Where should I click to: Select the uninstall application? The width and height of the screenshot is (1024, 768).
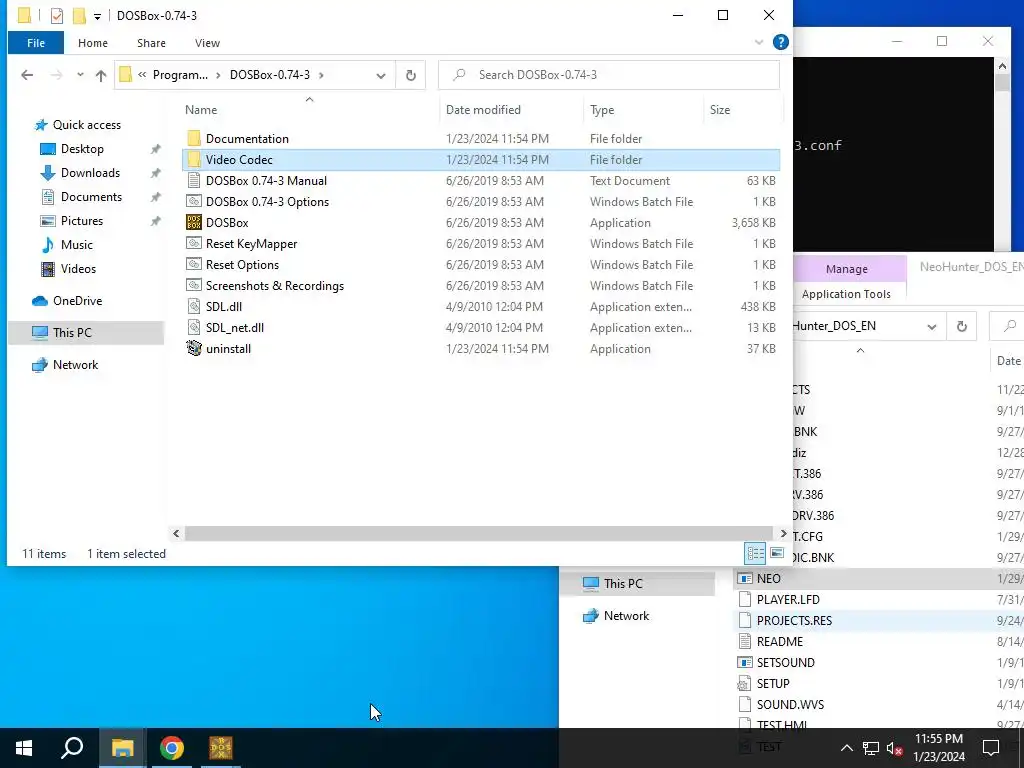tap(228, 349)
